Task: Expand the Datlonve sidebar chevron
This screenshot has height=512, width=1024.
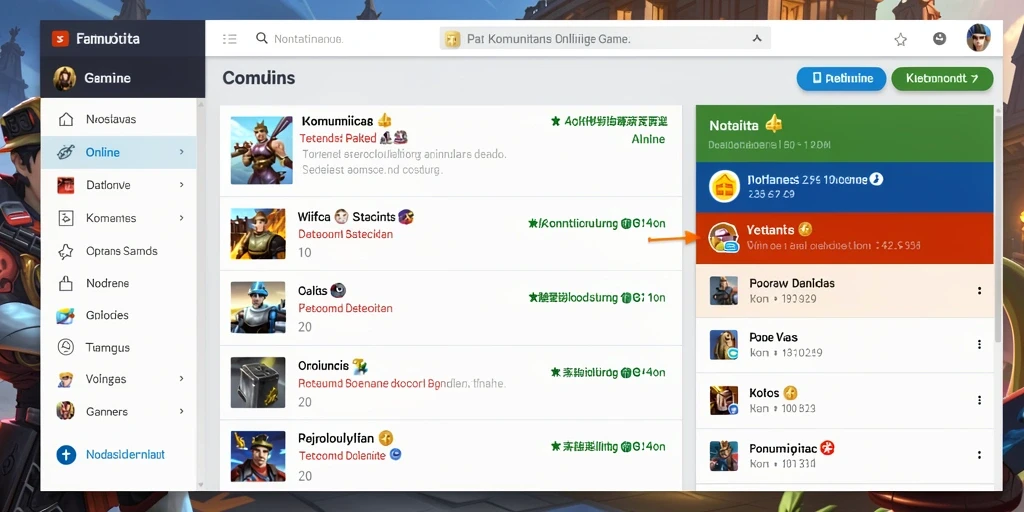Action: 182,185
